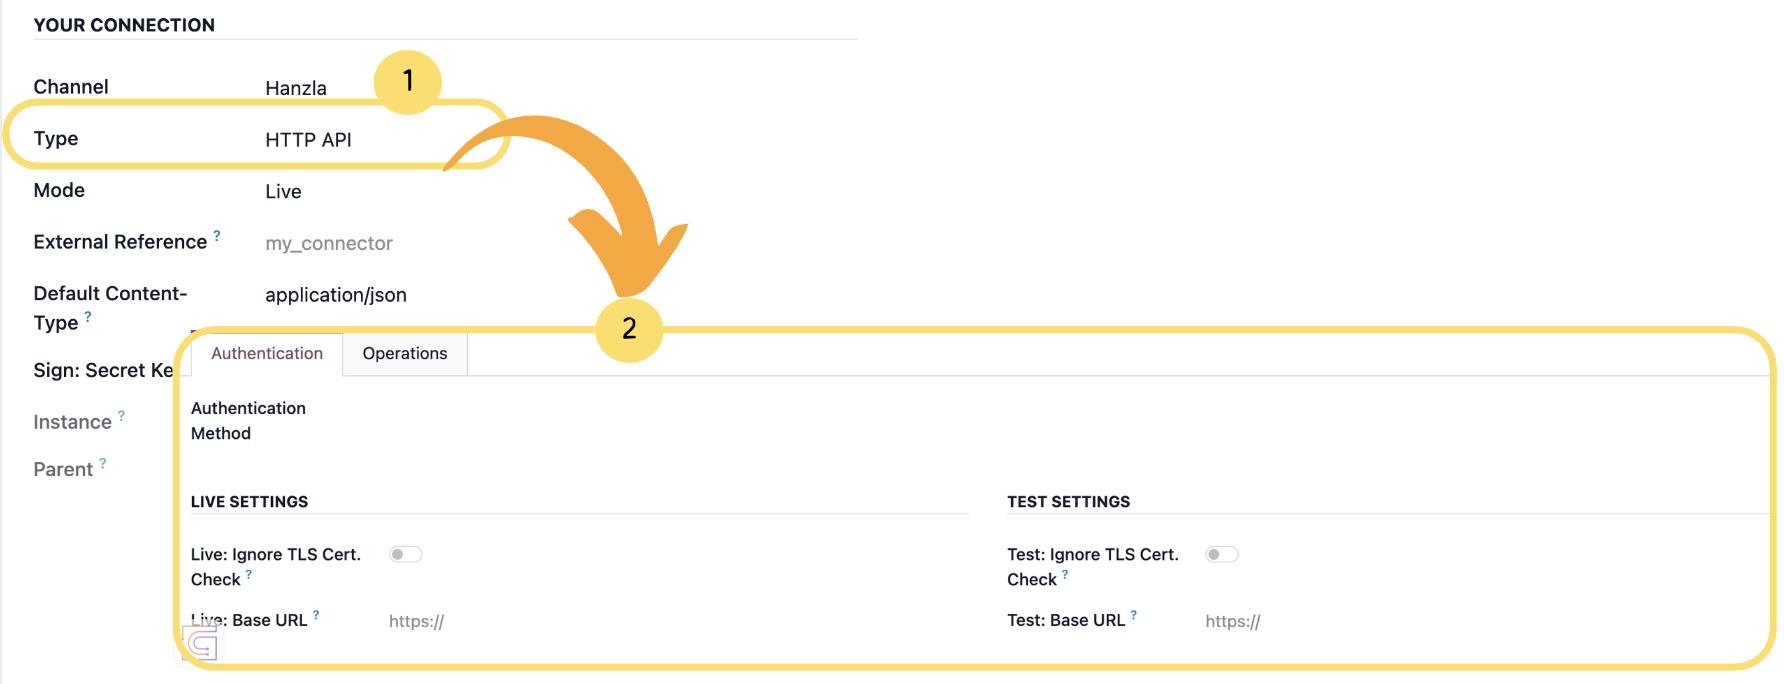Screen dimensions: 1784x684
Task: Click the help icon next to Instance
Action: [121, 415]
